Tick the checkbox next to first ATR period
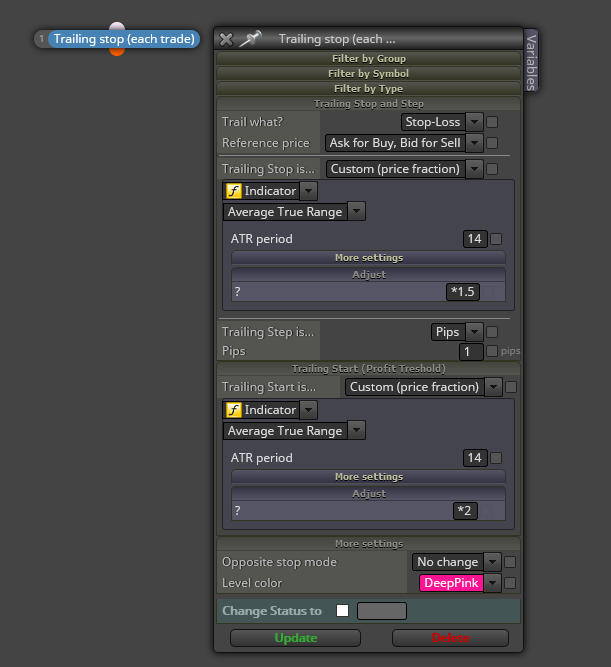This screenshot has width=611, height=667. coord(496,239)
